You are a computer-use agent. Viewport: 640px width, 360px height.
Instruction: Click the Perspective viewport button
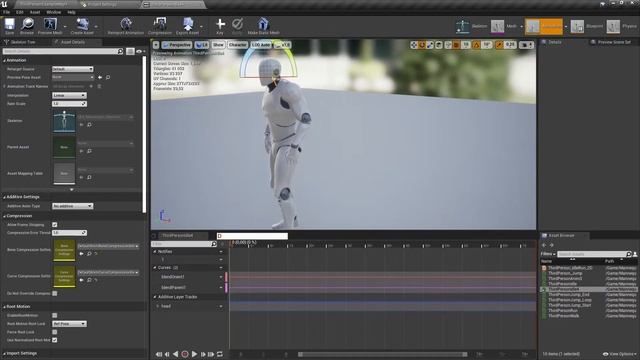click(177, 45)
